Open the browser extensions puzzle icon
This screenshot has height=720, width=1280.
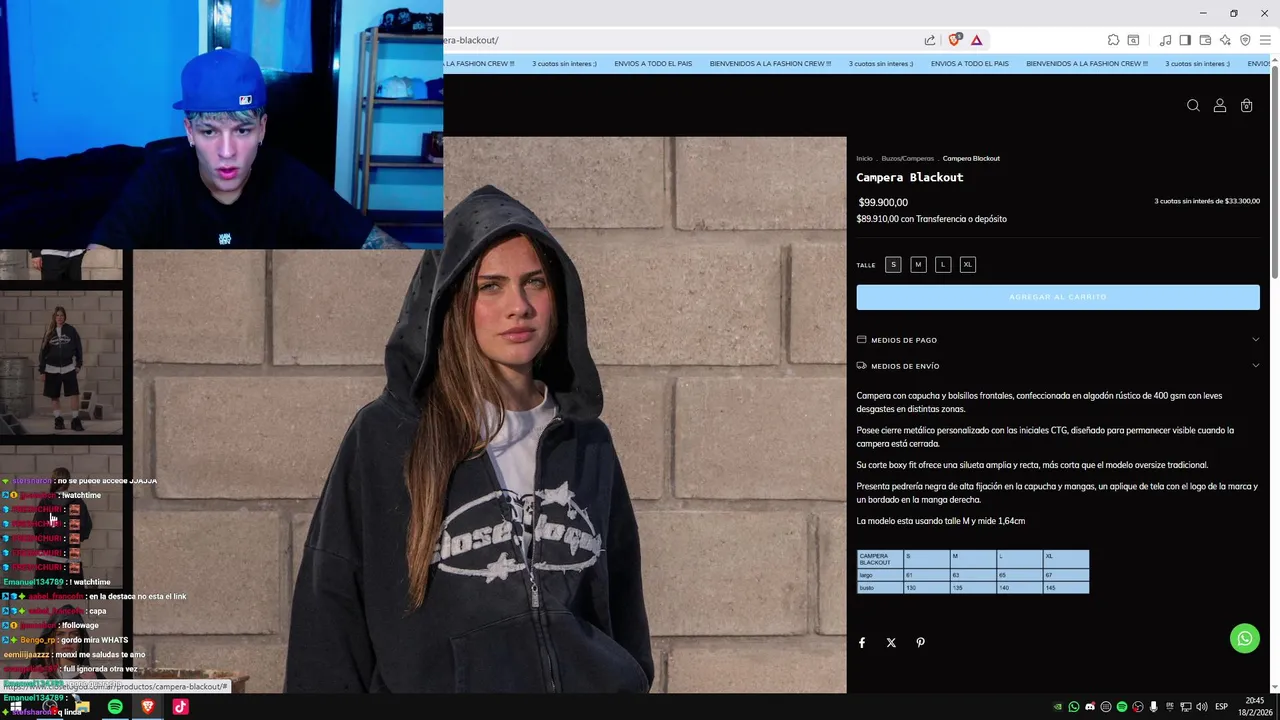[1113, 40]
